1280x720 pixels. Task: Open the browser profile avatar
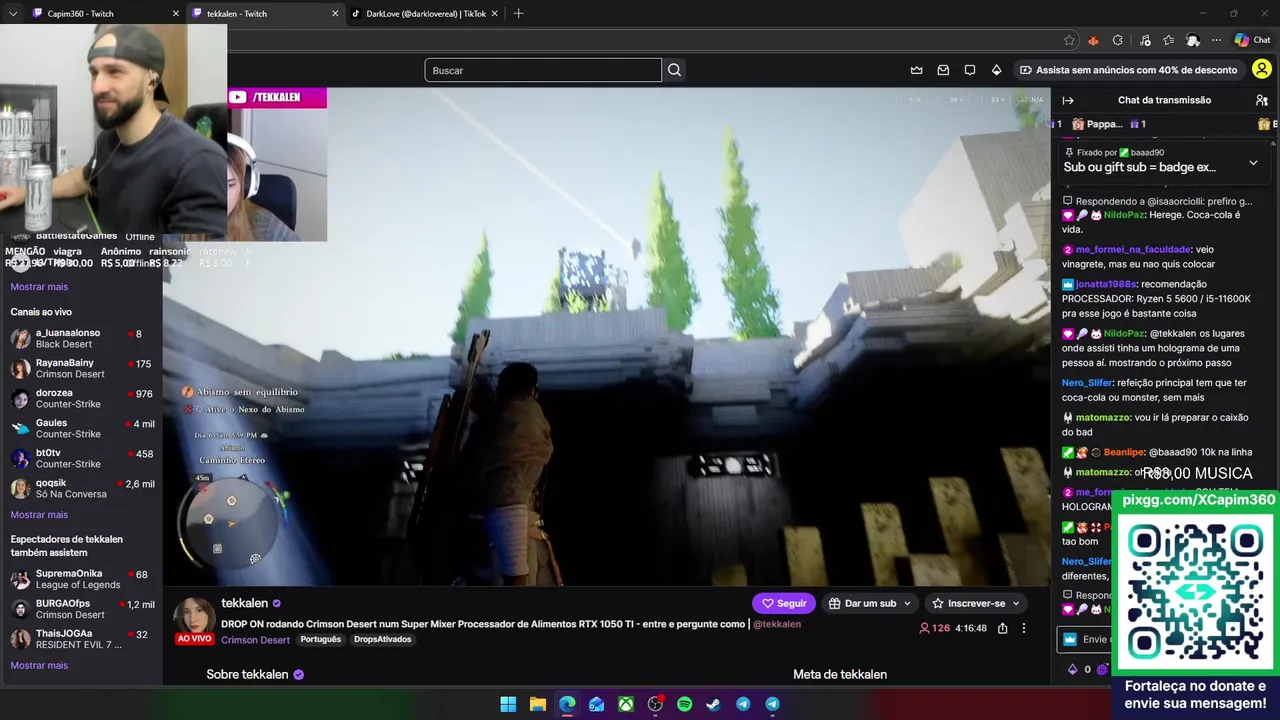tap(1193, 40)
